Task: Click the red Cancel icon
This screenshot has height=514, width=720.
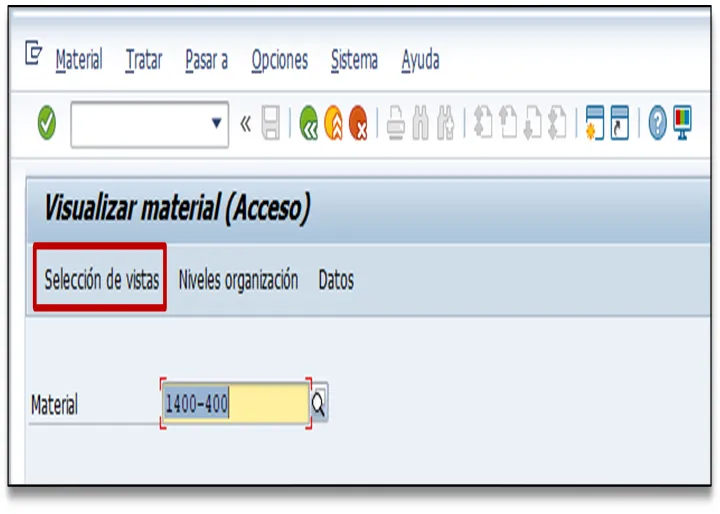Action: [x=359, y=123]
